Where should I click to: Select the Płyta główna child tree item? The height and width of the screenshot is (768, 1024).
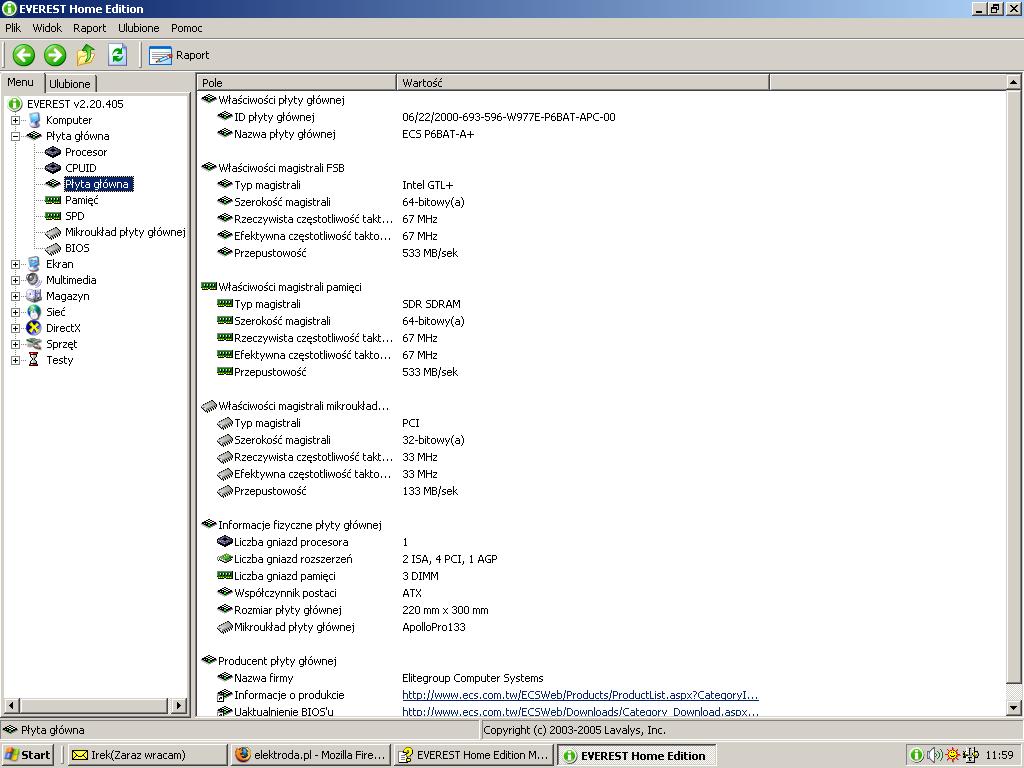coord(98,184)
